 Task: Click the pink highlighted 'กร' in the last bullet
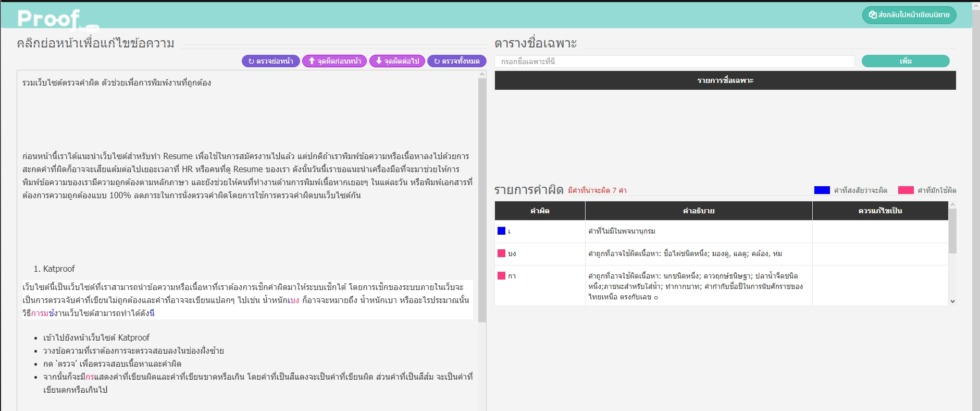[x=89, y=377]
